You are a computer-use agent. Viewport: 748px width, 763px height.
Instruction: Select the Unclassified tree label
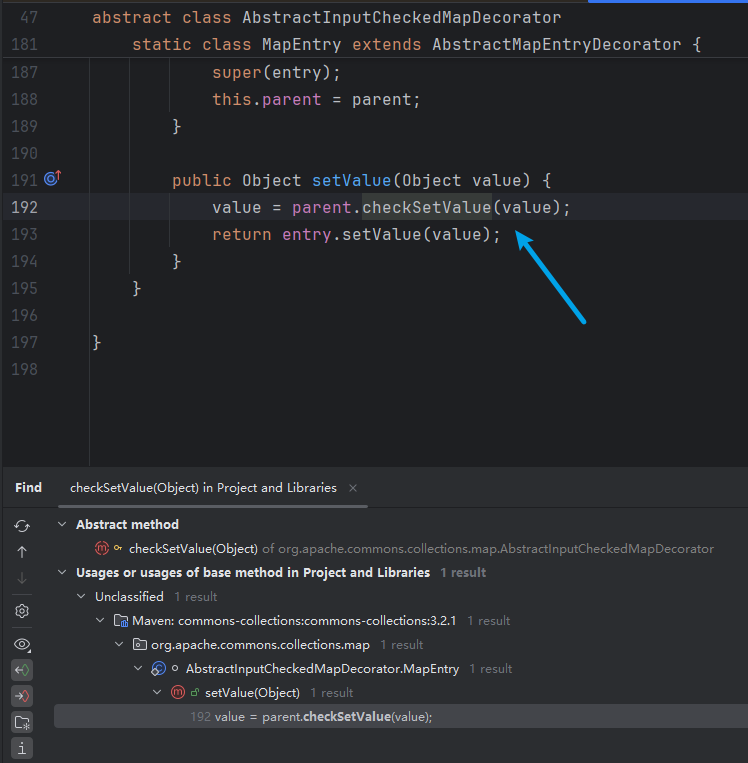pos(129,597)
